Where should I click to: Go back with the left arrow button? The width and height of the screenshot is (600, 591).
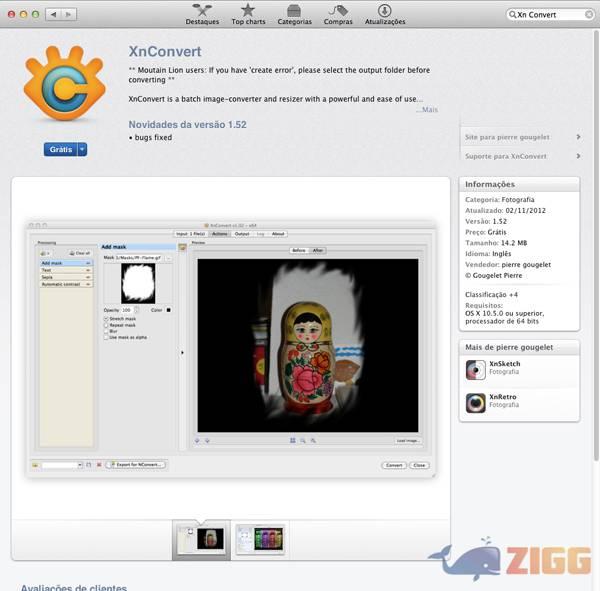tap(54, 15)
